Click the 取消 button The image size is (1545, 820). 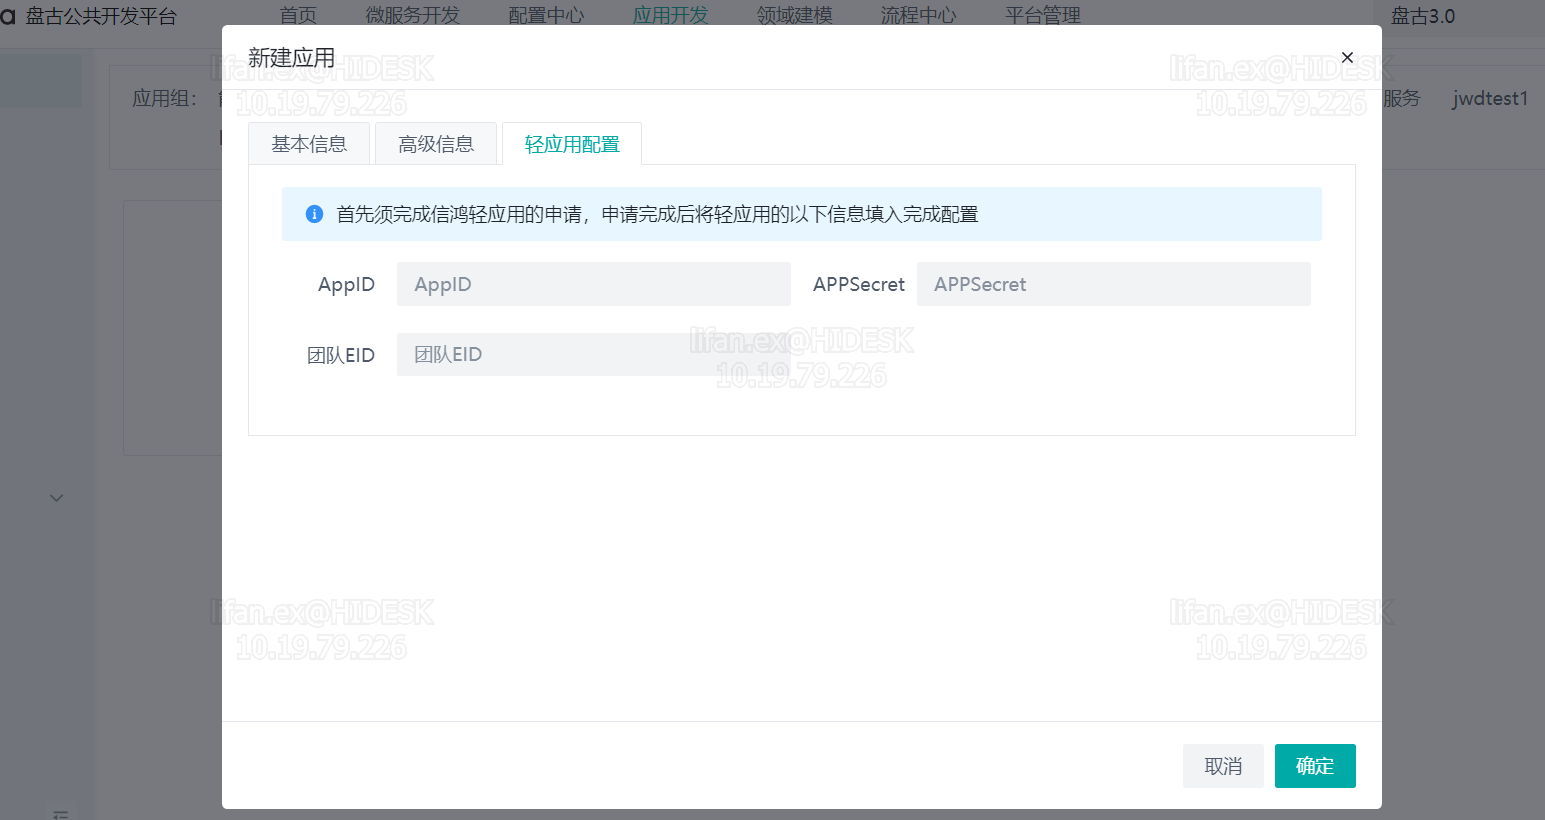click(1223, 766)
